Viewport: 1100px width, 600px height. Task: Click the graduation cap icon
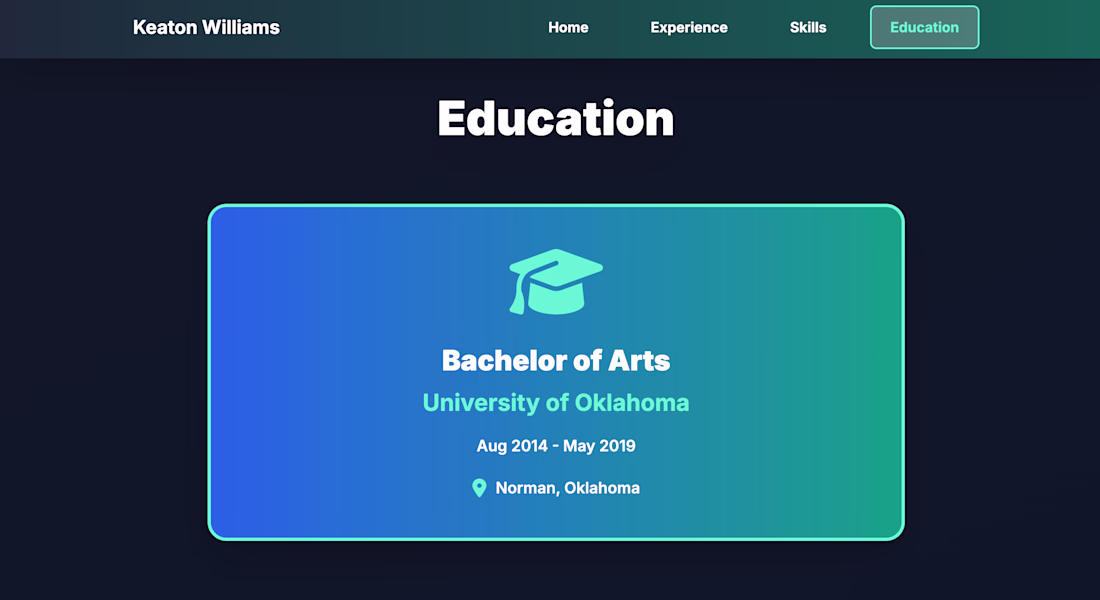click(555, 281)
